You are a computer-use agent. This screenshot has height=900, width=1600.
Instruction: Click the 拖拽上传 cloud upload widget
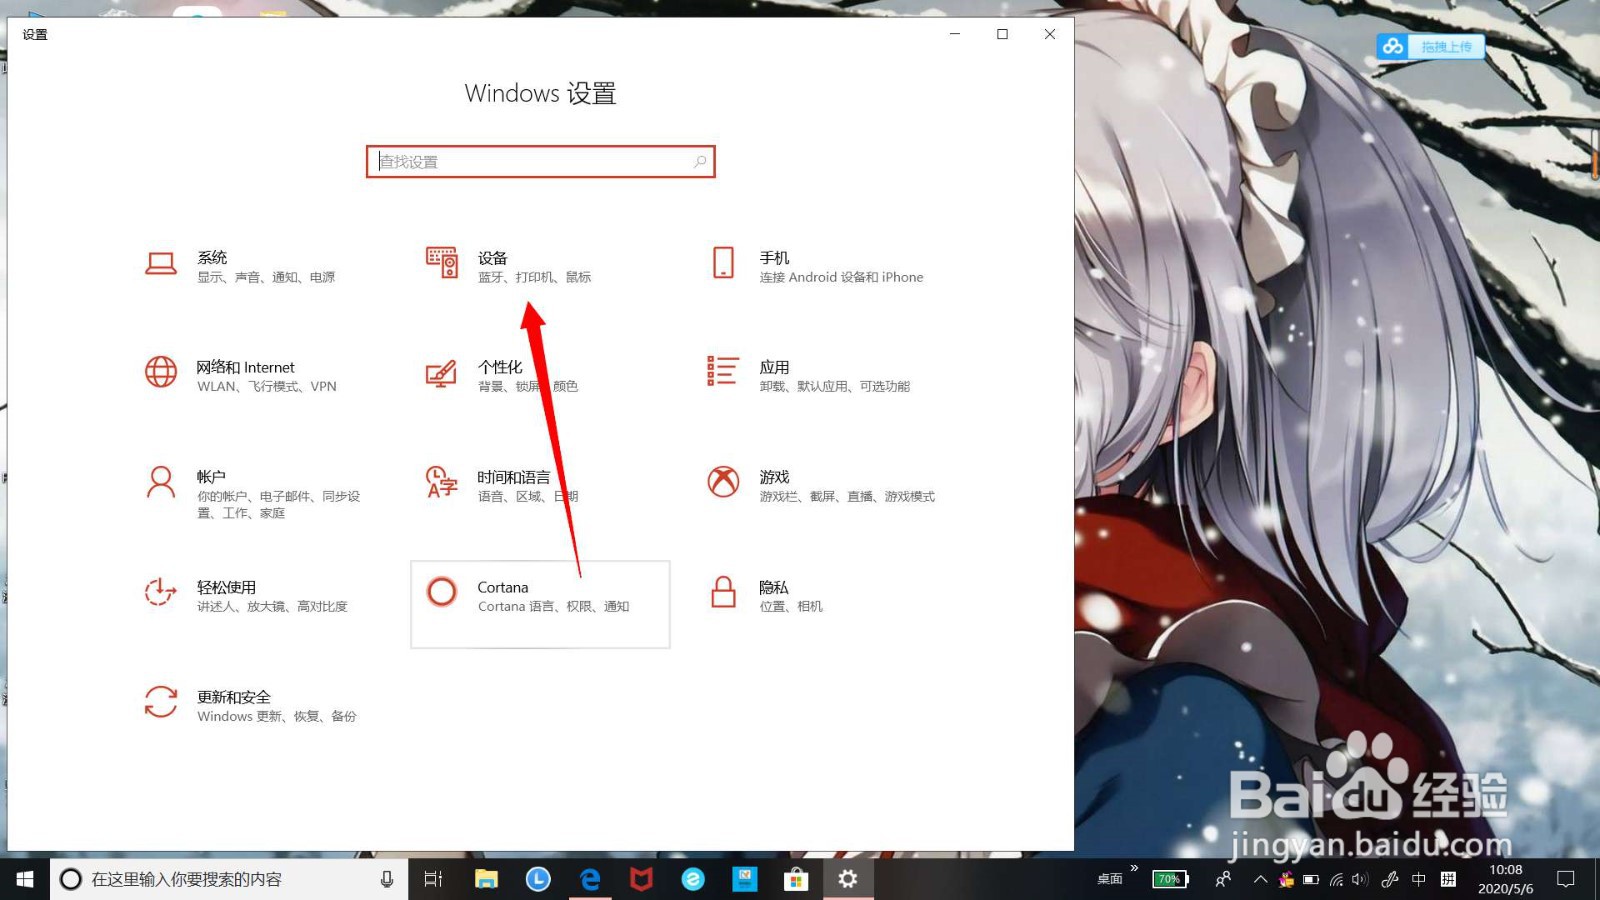point(1431,46)
